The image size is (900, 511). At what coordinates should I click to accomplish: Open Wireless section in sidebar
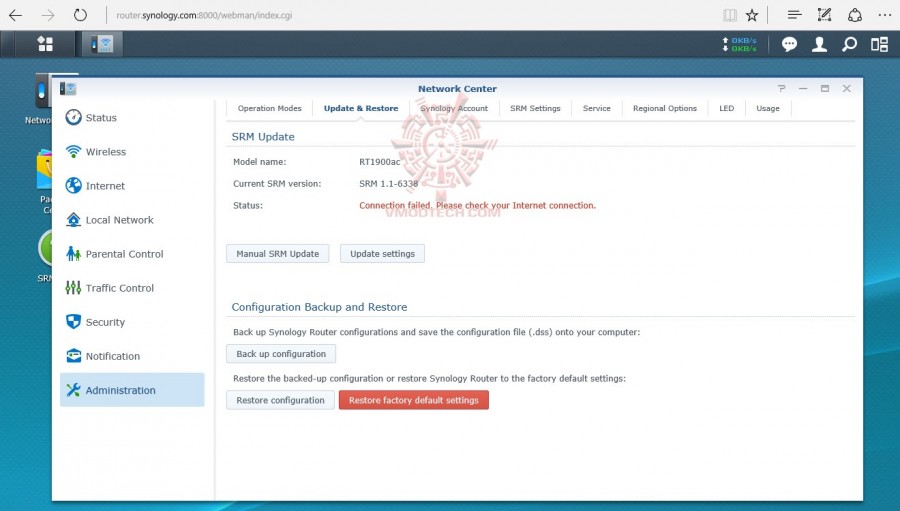pyautogui.click(x=132, y=152)
